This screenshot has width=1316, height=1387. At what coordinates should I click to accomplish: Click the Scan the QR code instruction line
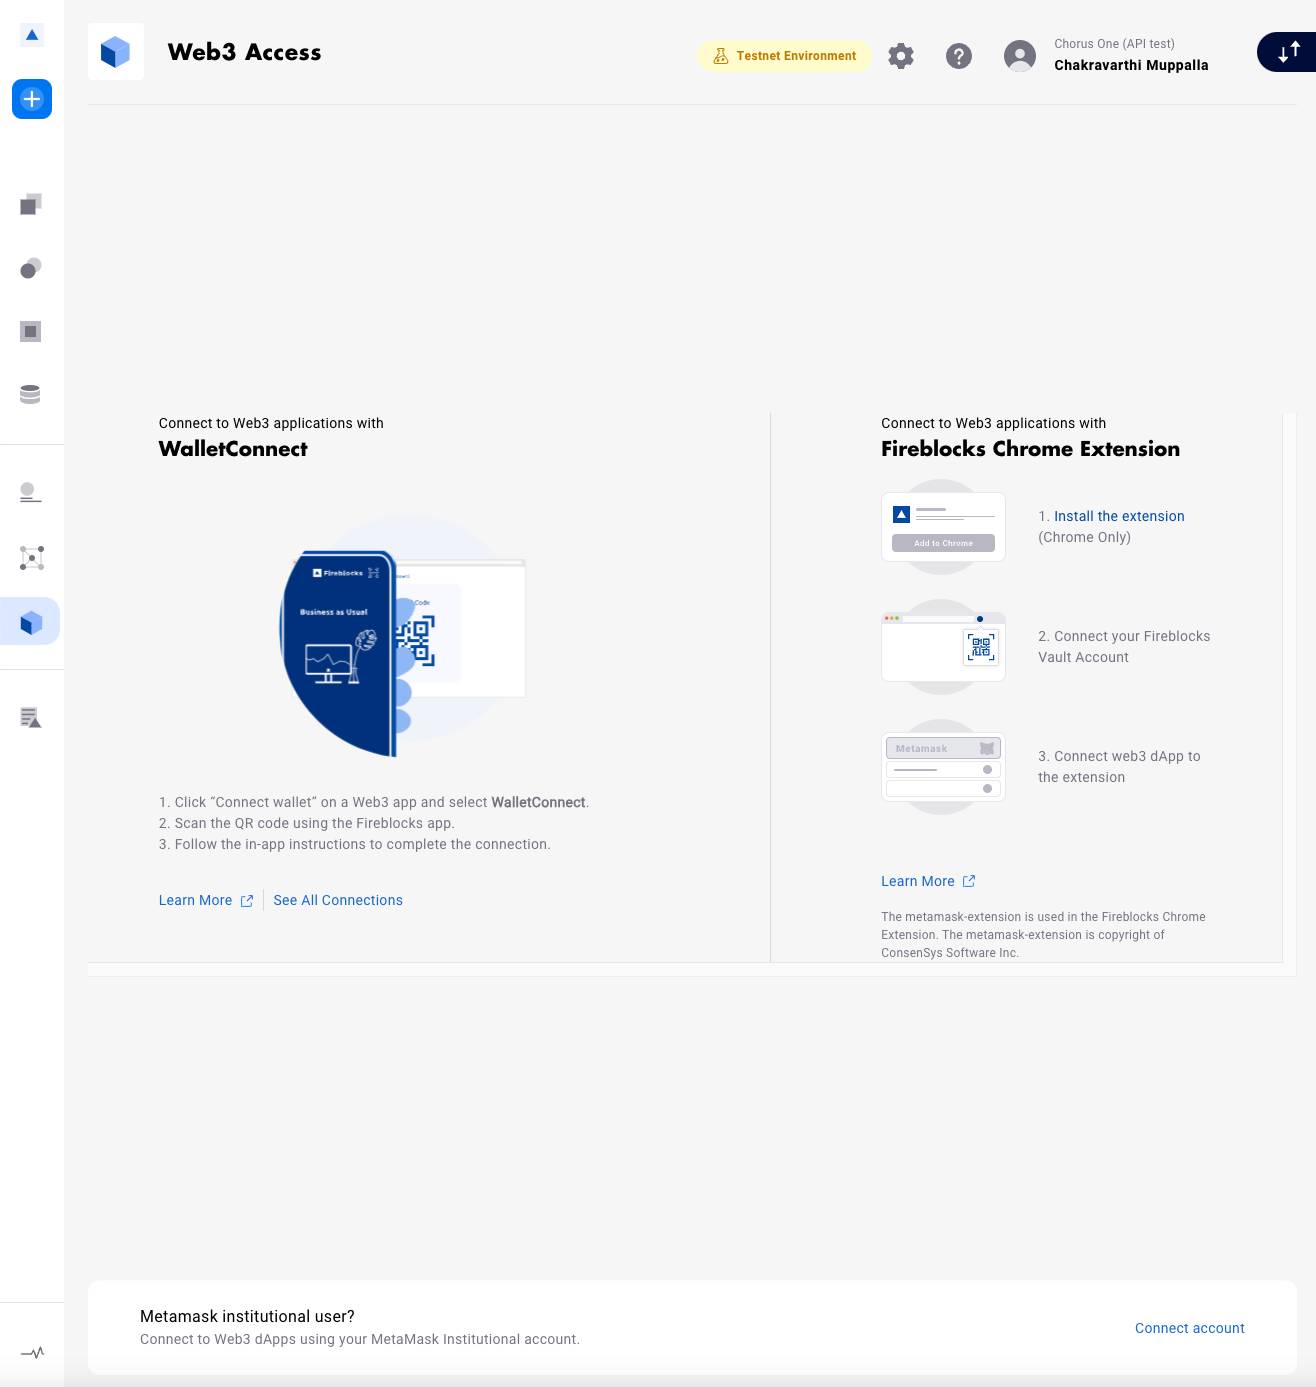tap(307, 823)
